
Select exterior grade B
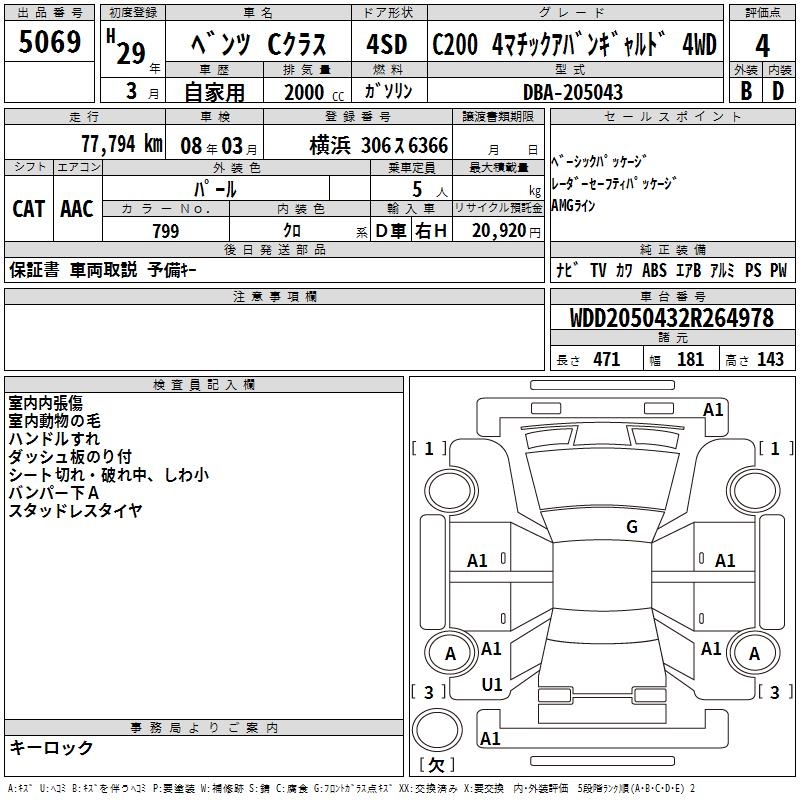click(x=746, y=91)
